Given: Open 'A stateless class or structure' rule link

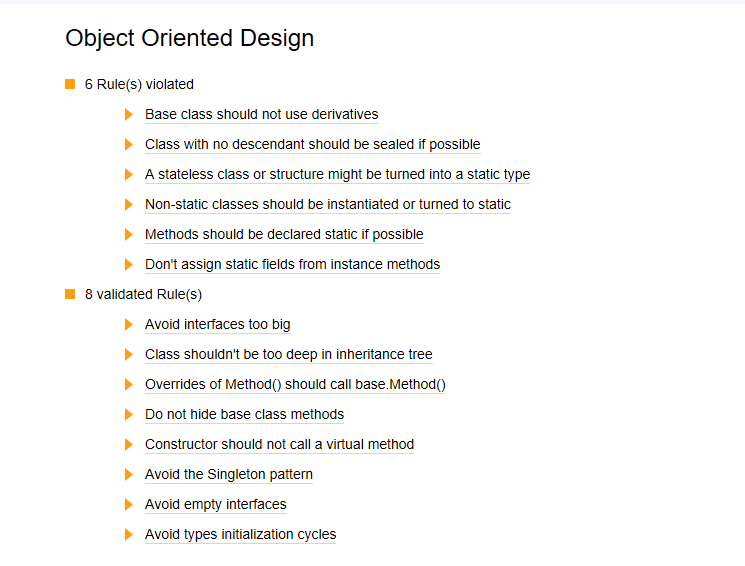Looking at the screenshot, I should [337, 174].
